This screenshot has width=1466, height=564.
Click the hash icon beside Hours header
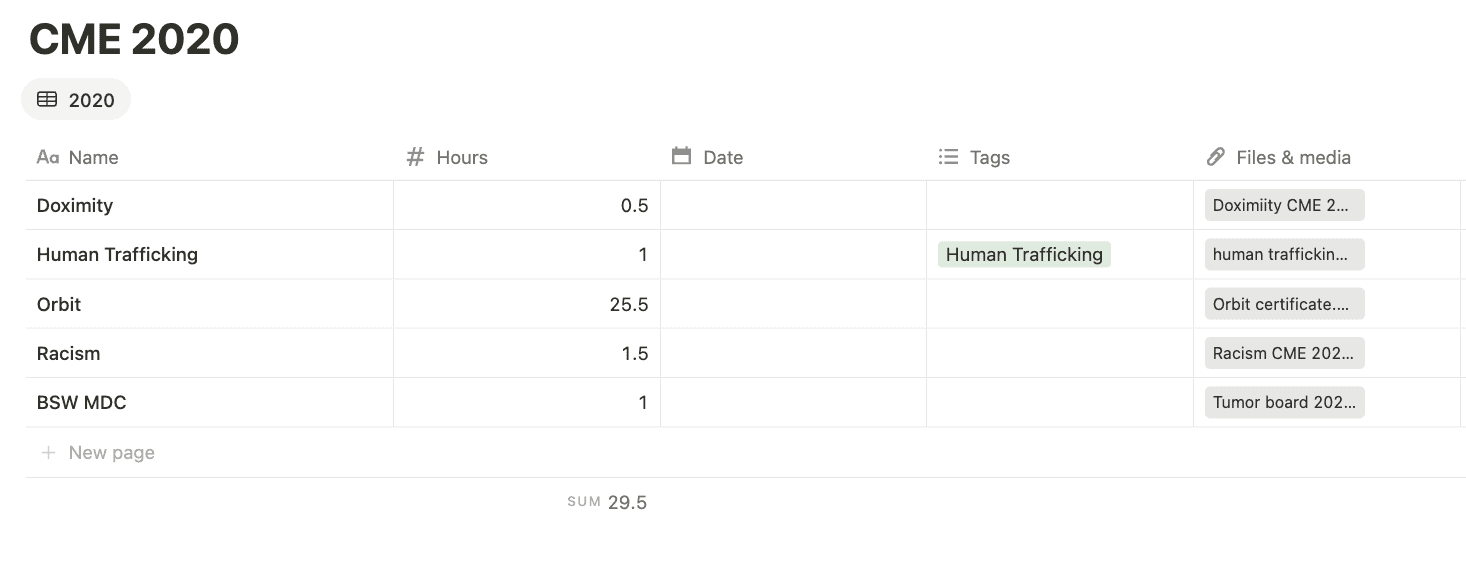(x=415, y=157)
